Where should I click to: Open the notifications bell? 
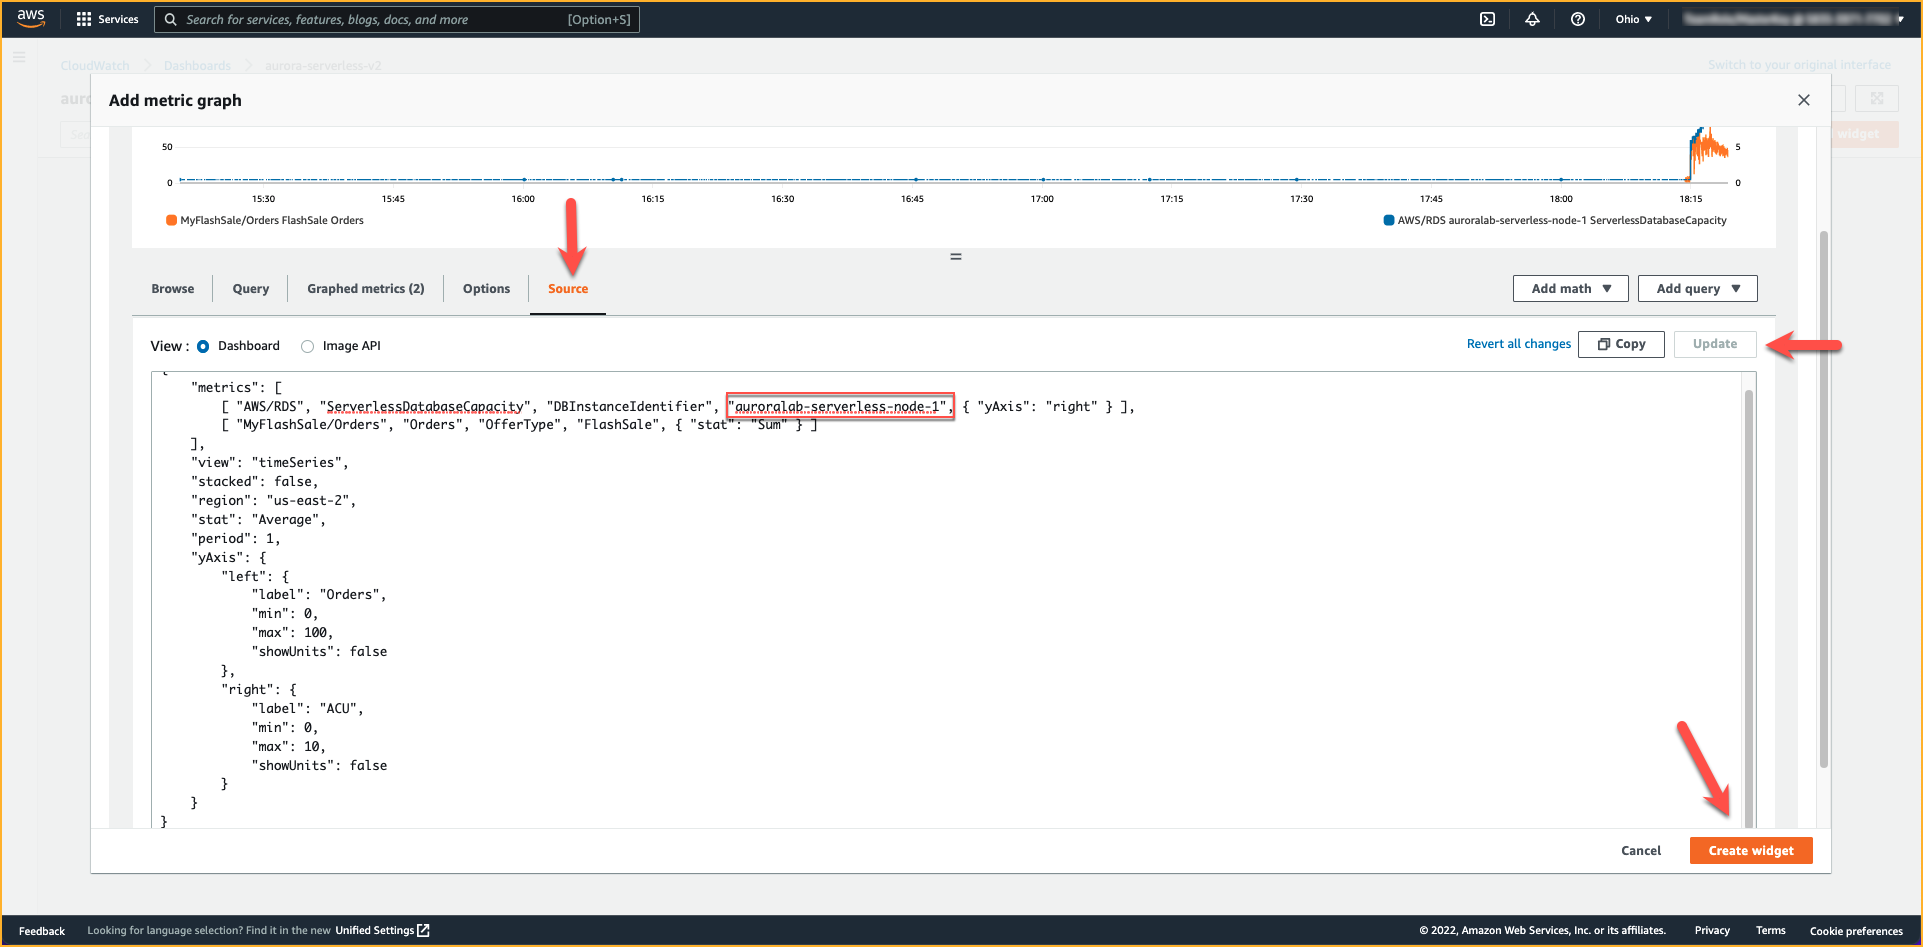[1532, 19]
